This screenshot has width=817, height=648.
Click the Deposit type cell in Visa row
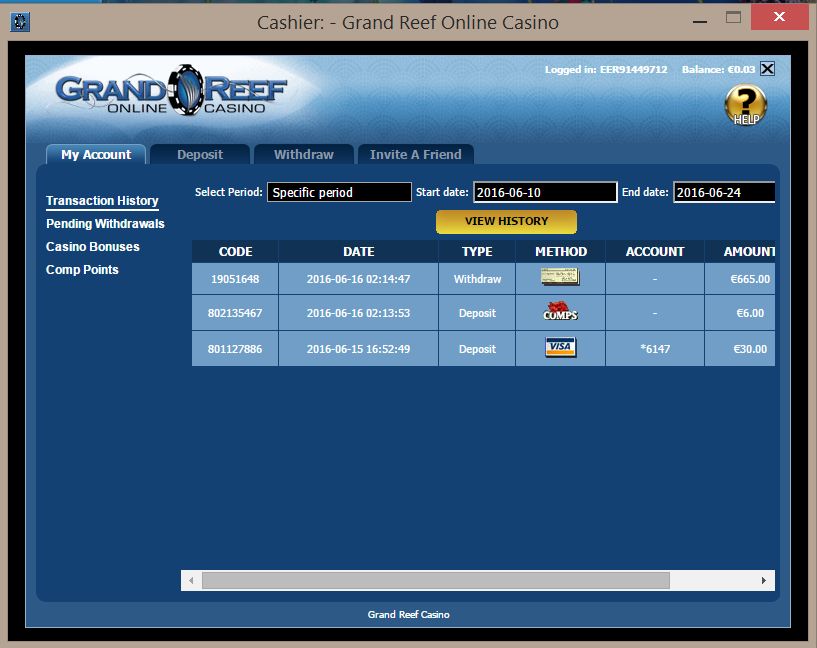coord(477,349)
